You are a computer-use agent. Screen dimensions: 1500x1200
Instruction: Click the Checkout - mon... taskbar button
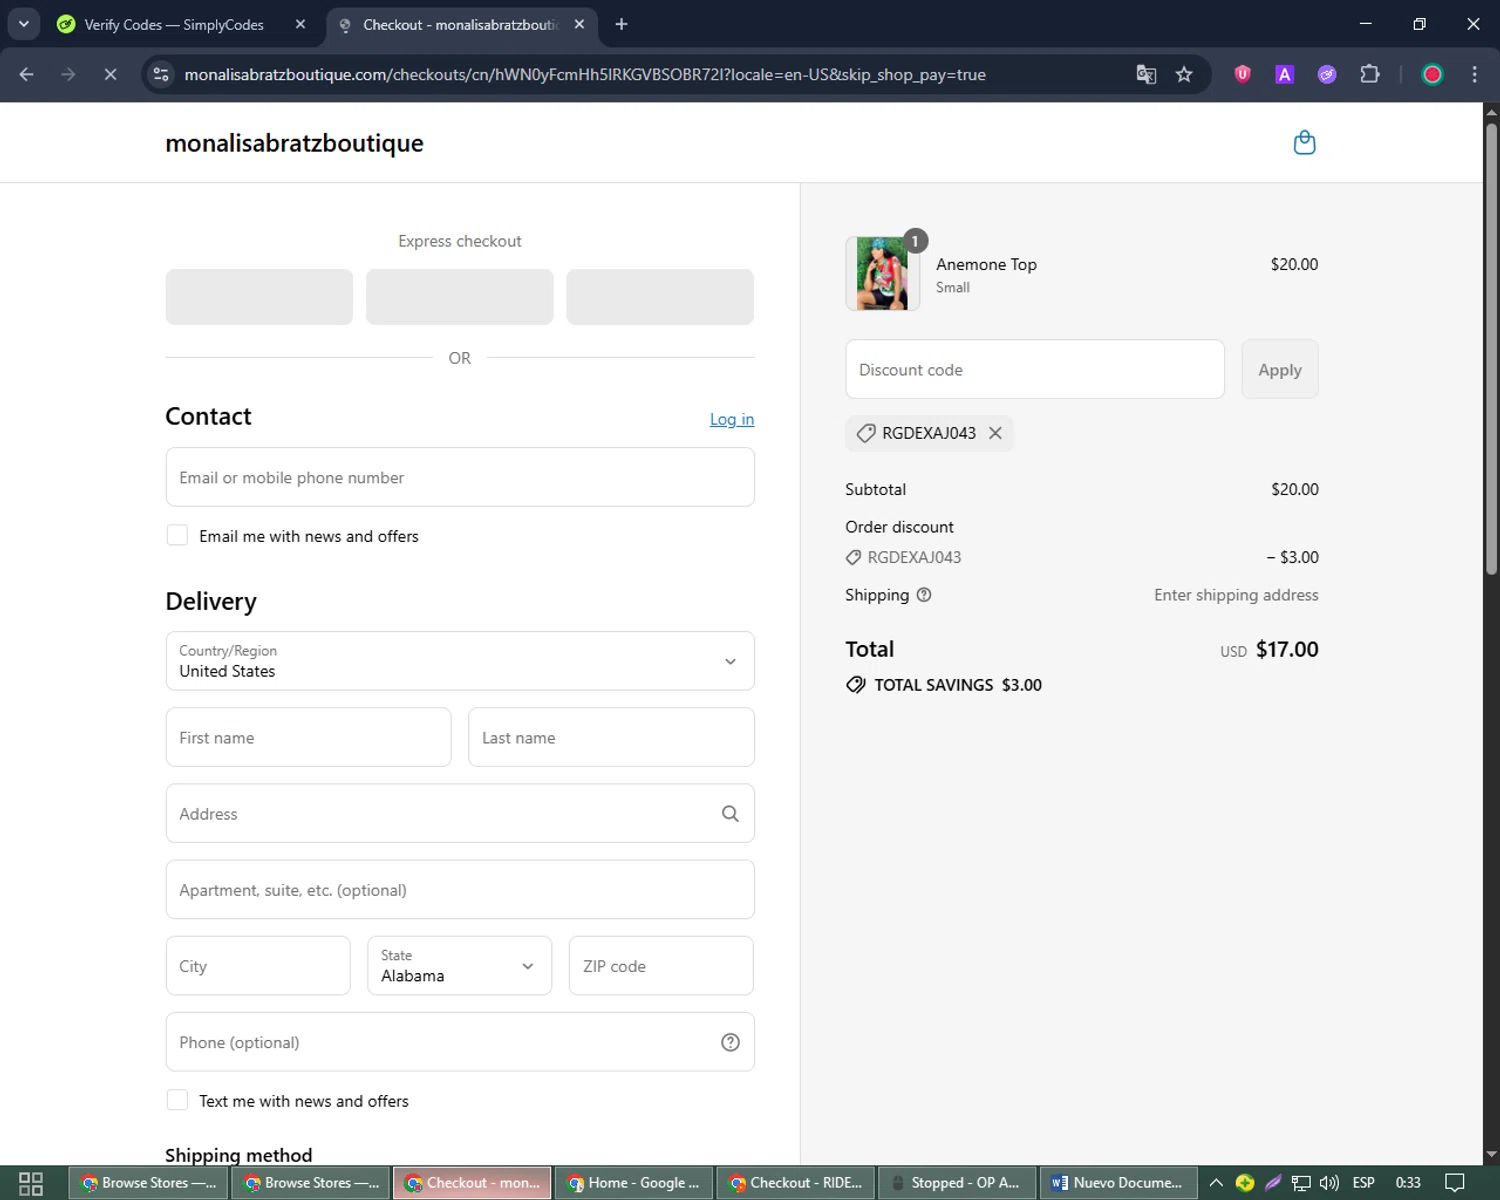point(472,1183)
